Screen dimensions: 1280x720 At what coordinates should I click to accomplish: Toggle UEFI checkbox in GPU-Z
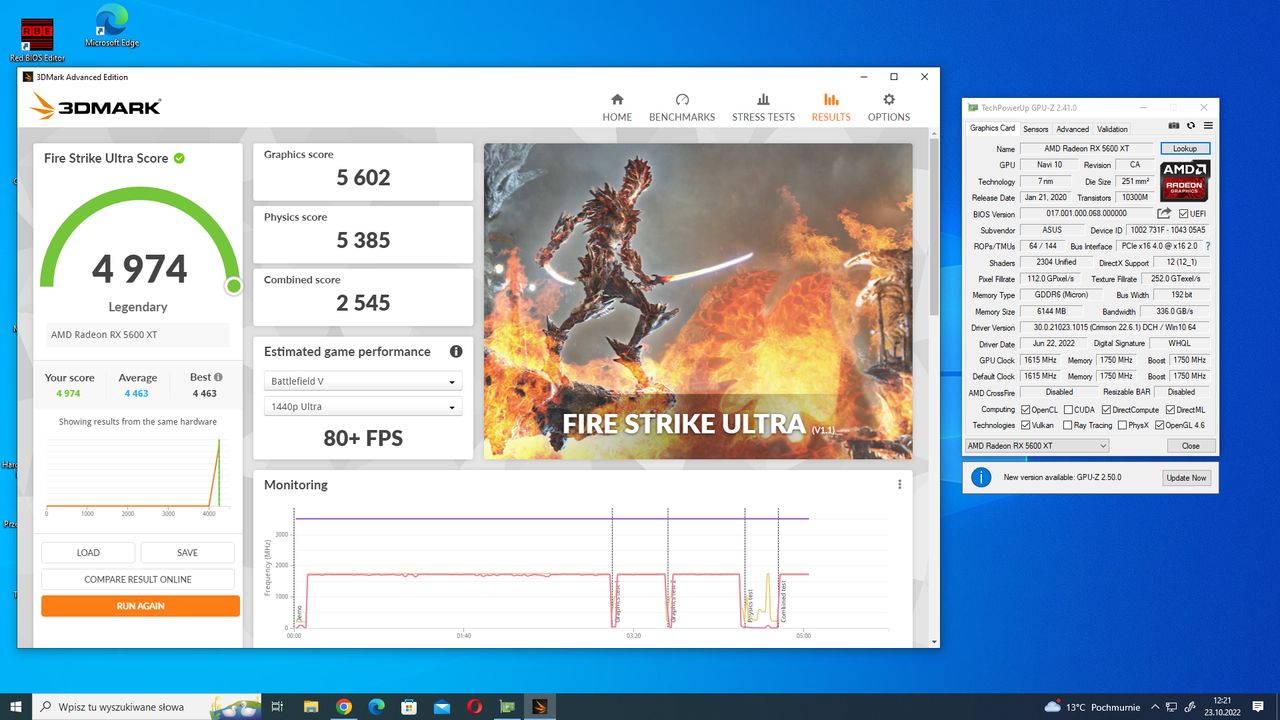(x=1184, y=214)
